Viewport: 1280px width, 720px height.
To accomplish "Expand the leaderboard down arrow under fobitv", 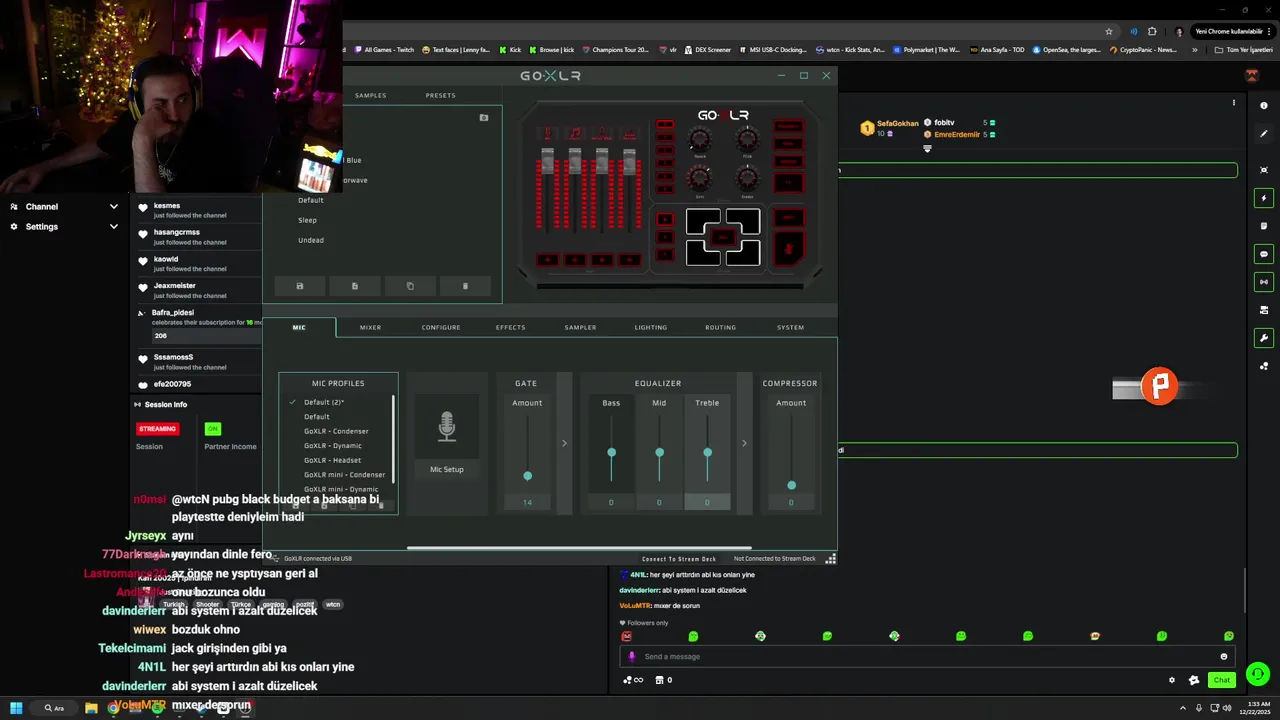I will pyautogui.click(x=927, y=149).
